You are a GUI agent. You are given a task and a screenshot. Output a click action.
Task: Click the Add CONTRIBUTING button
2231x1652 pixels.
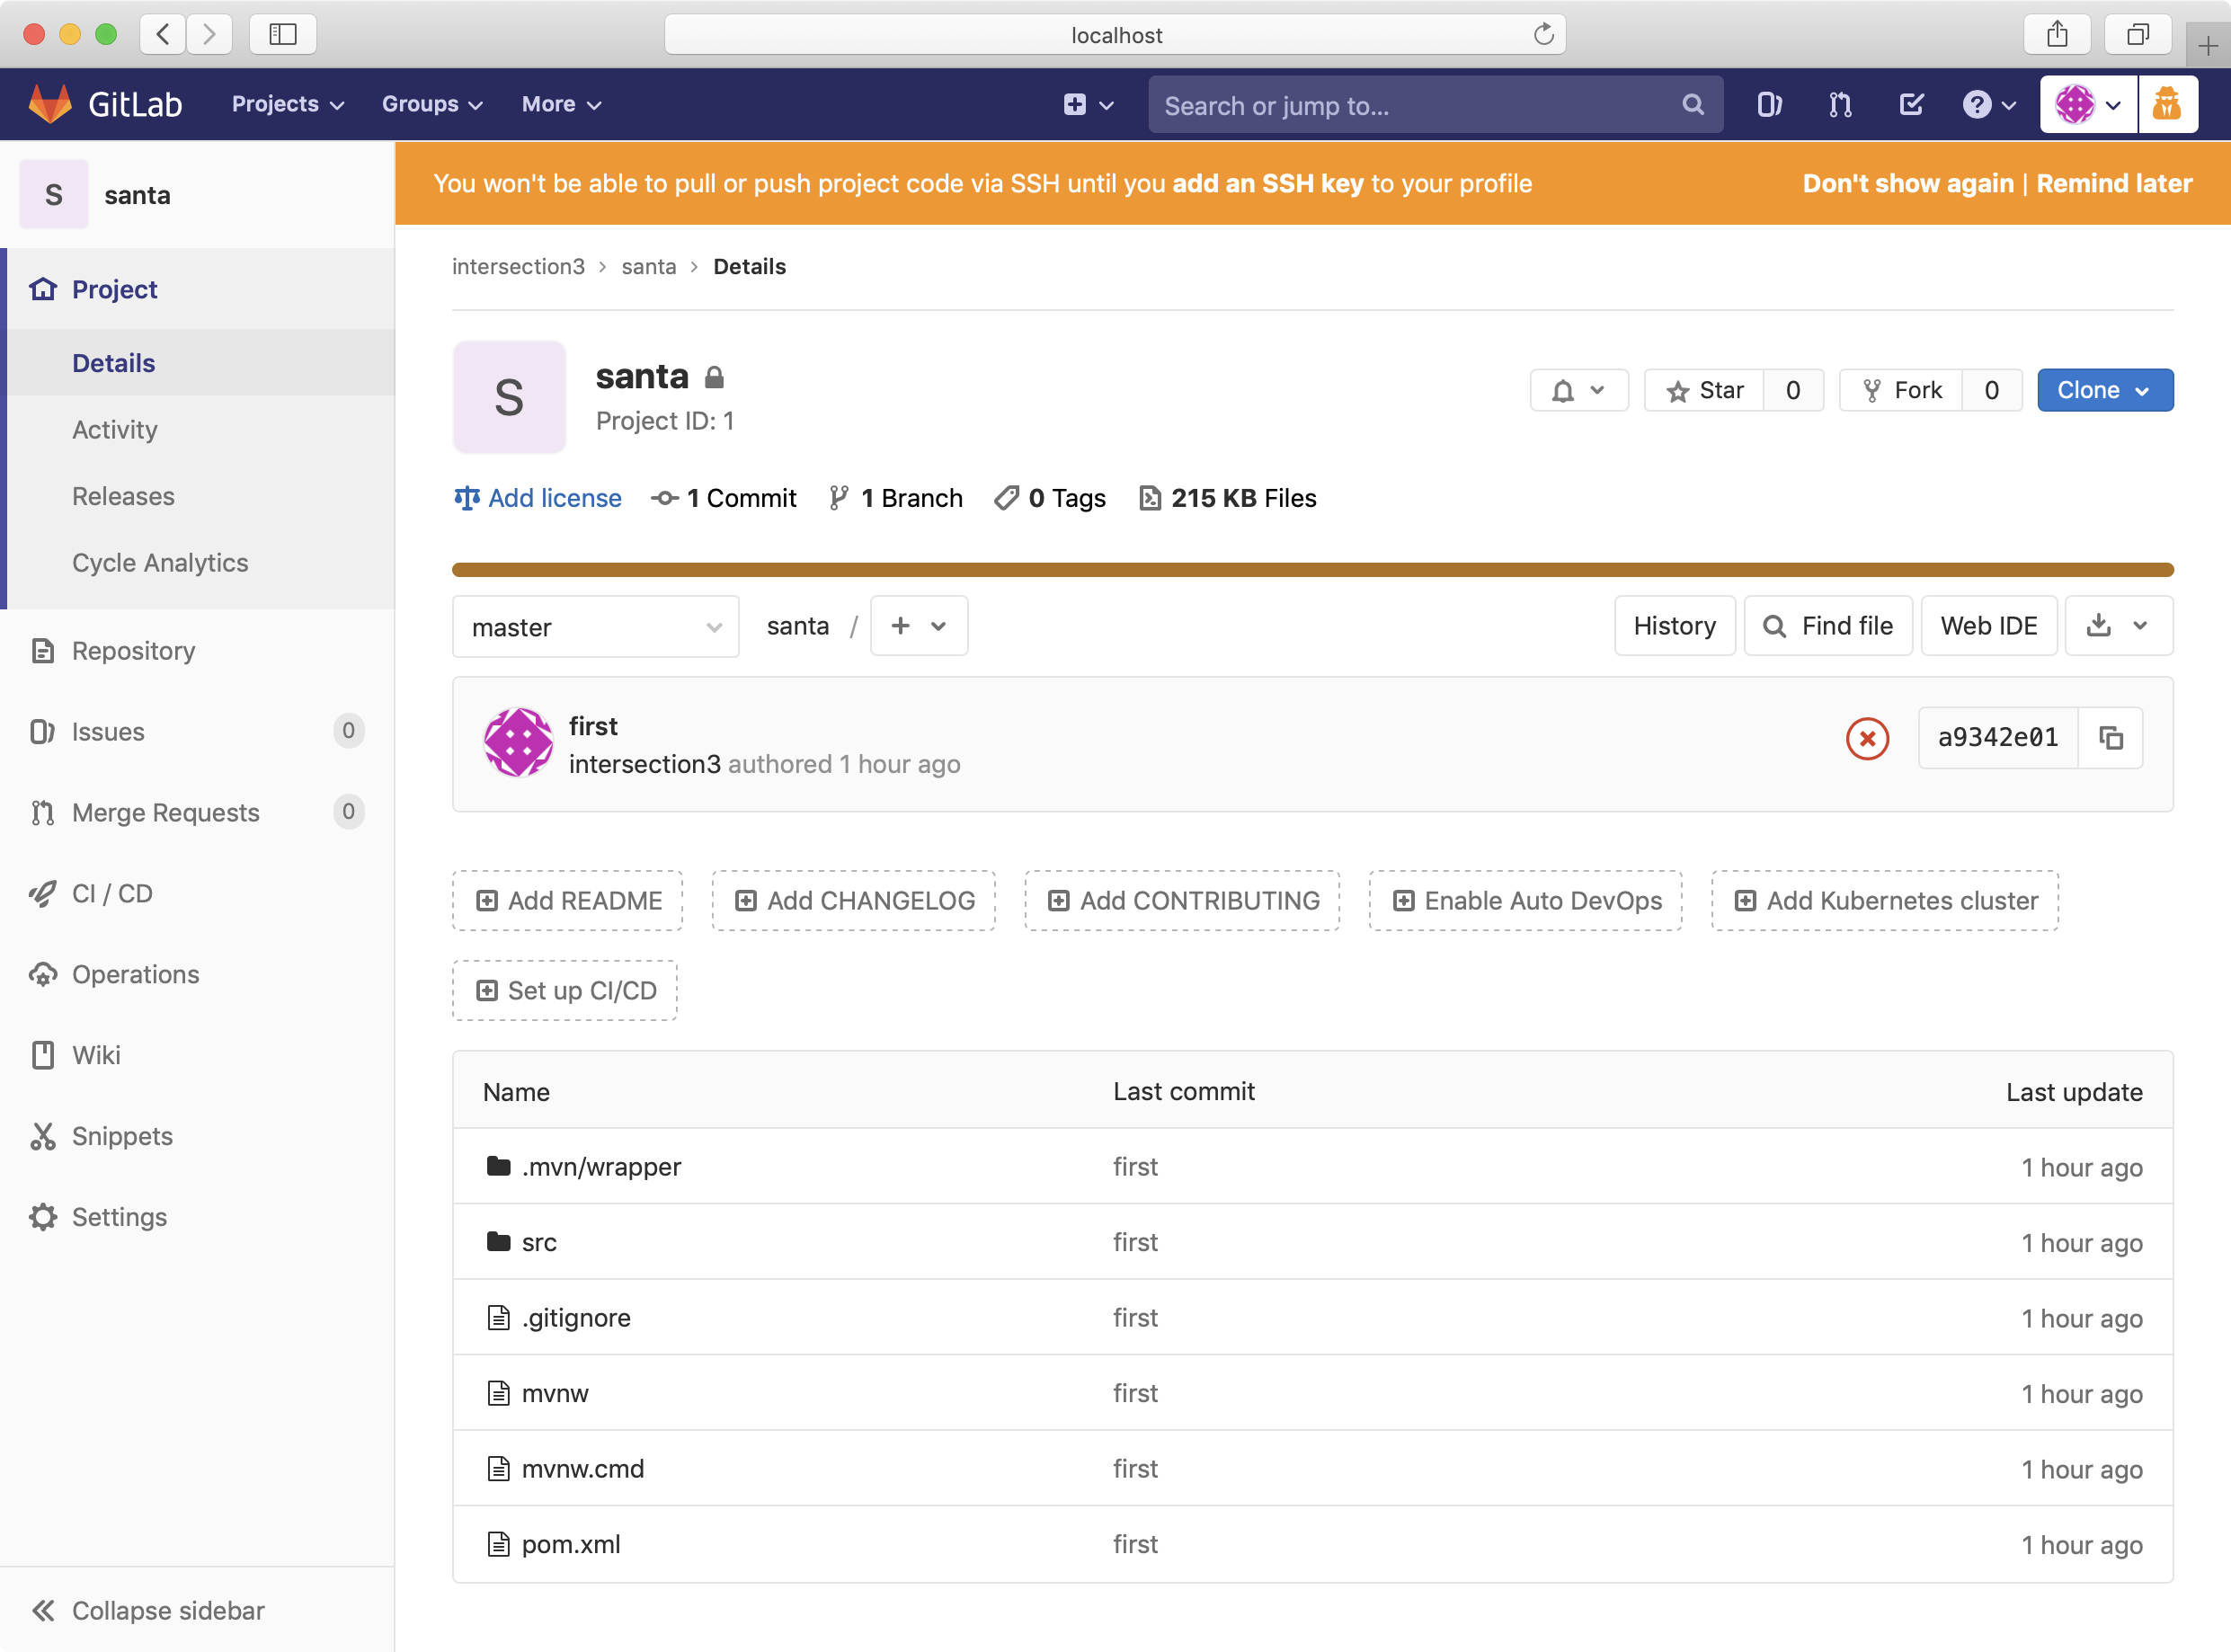[1182, 901]
